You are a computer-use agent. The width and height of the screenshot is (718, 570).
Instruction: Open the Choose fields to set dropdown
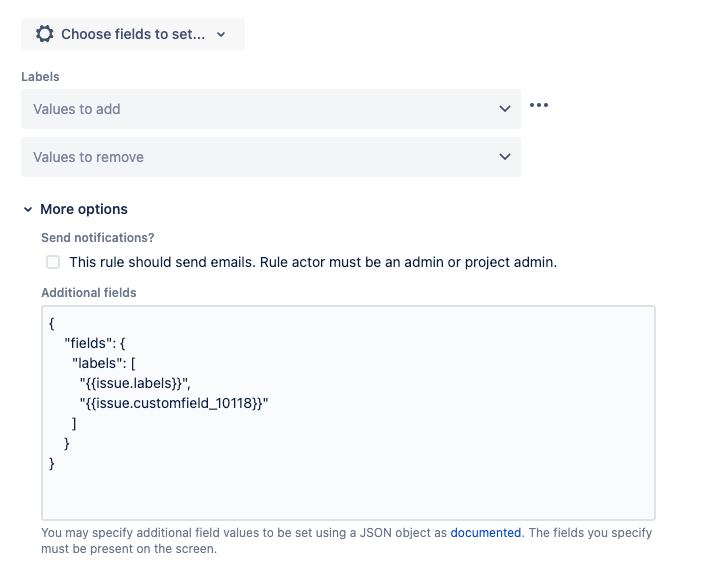point(133,34)
